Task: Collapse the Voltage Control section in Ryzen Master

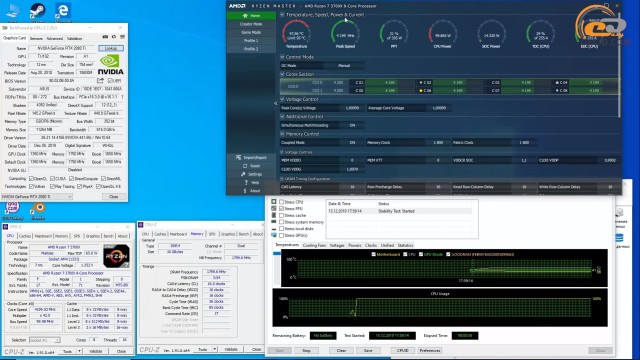Action: pos(282,99)
